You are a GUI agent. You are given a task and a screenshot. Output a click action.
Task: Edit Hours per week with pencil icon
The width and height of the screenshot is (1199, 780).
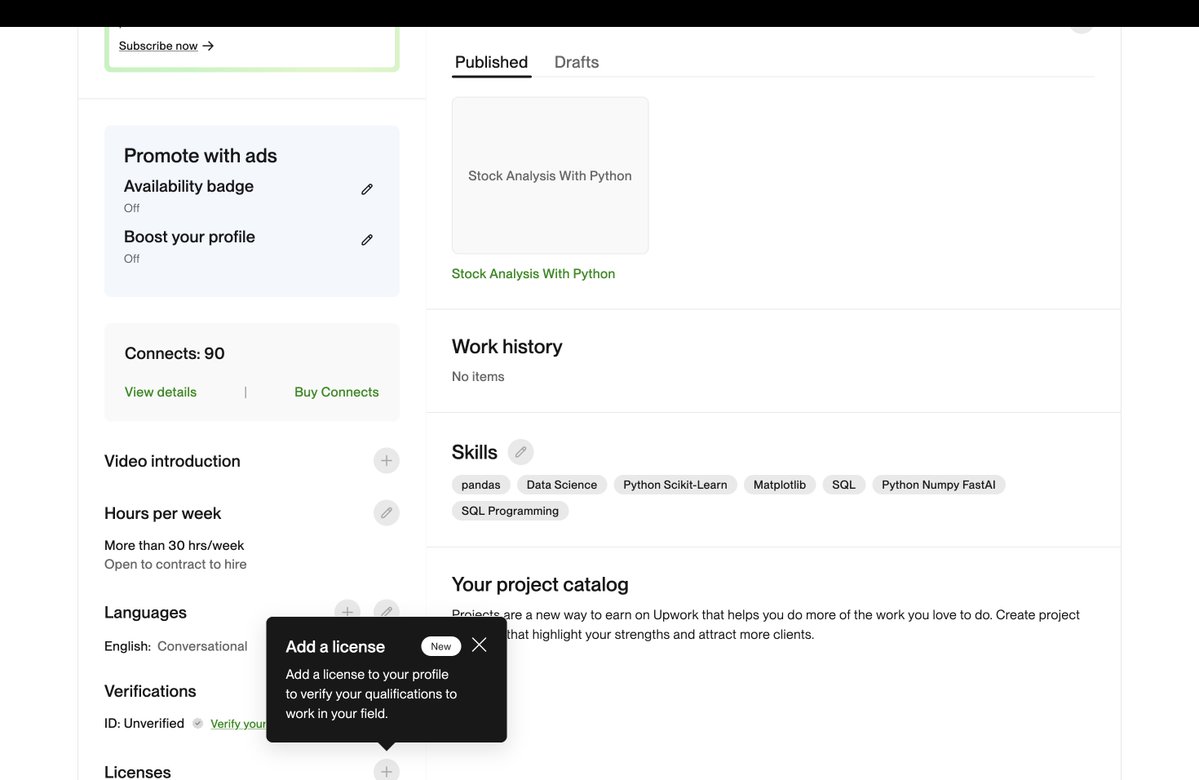coord(386,512)
